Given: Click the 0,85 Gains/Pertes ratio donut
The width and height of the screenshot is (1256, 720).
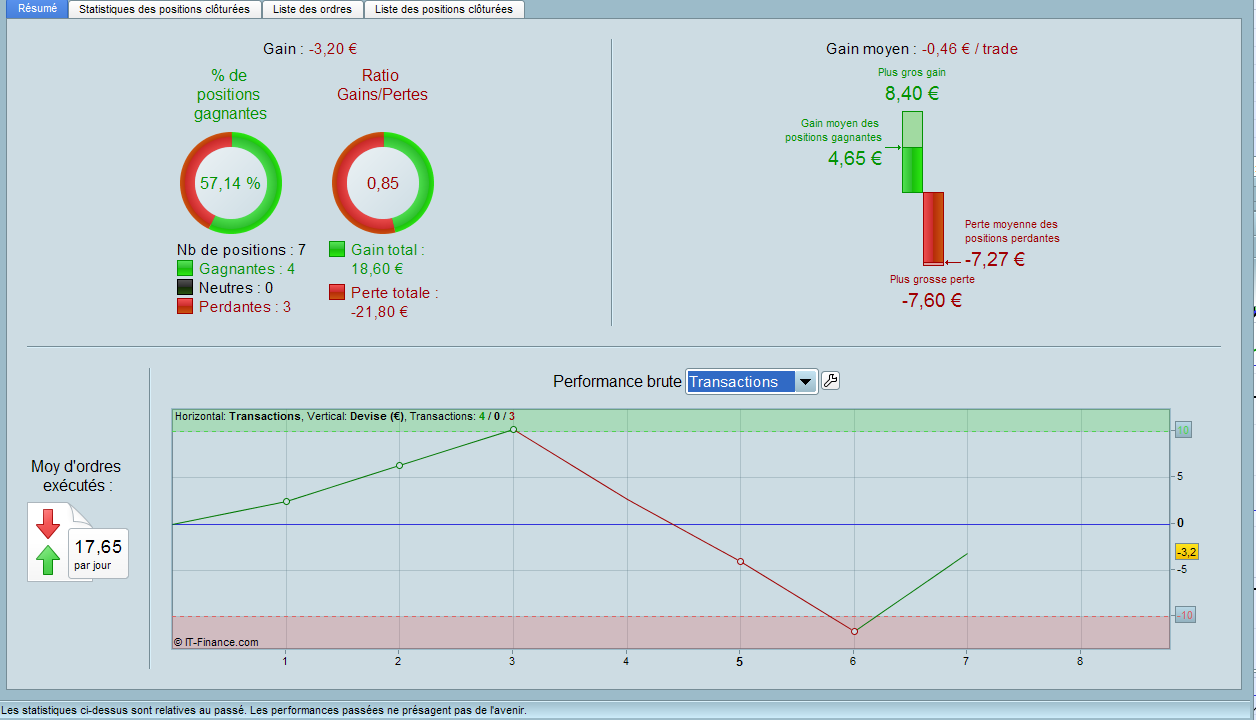Looking at the screenshot, I should pos(383,183).
